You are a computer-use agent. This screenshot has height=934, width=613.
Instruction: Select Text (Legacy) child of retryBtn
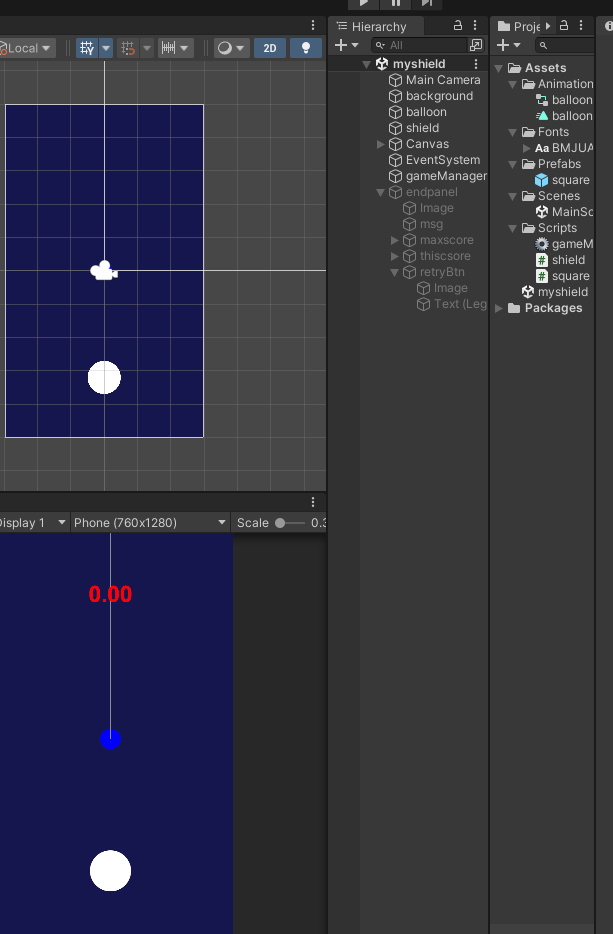(451, 304)
